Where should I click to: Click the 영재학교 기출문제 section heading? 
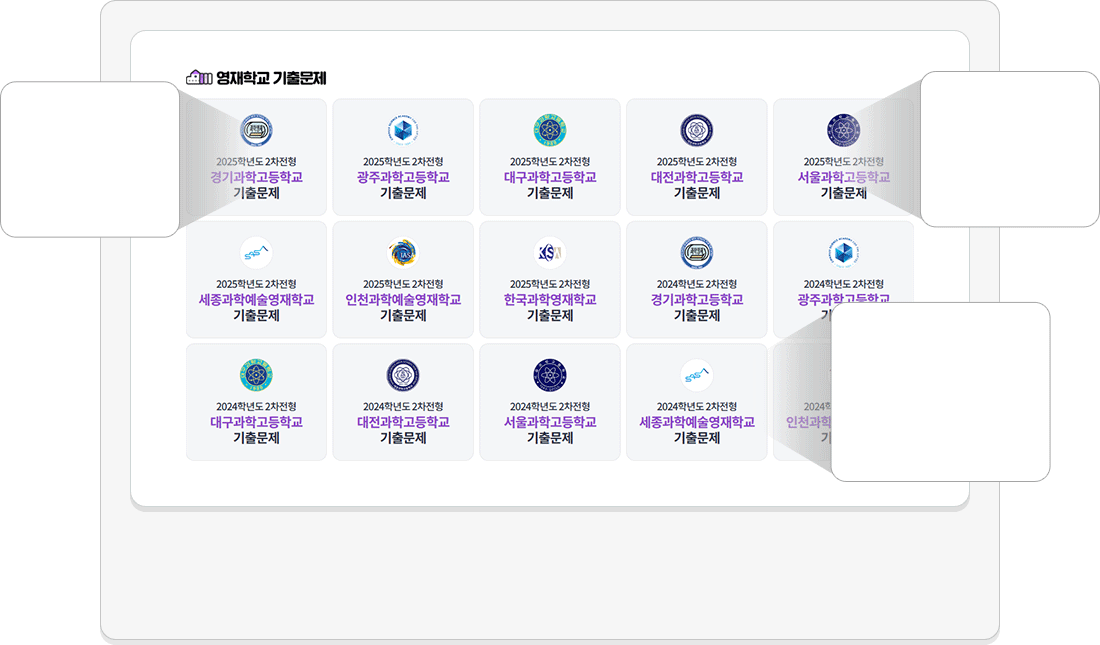pos(271,78)
